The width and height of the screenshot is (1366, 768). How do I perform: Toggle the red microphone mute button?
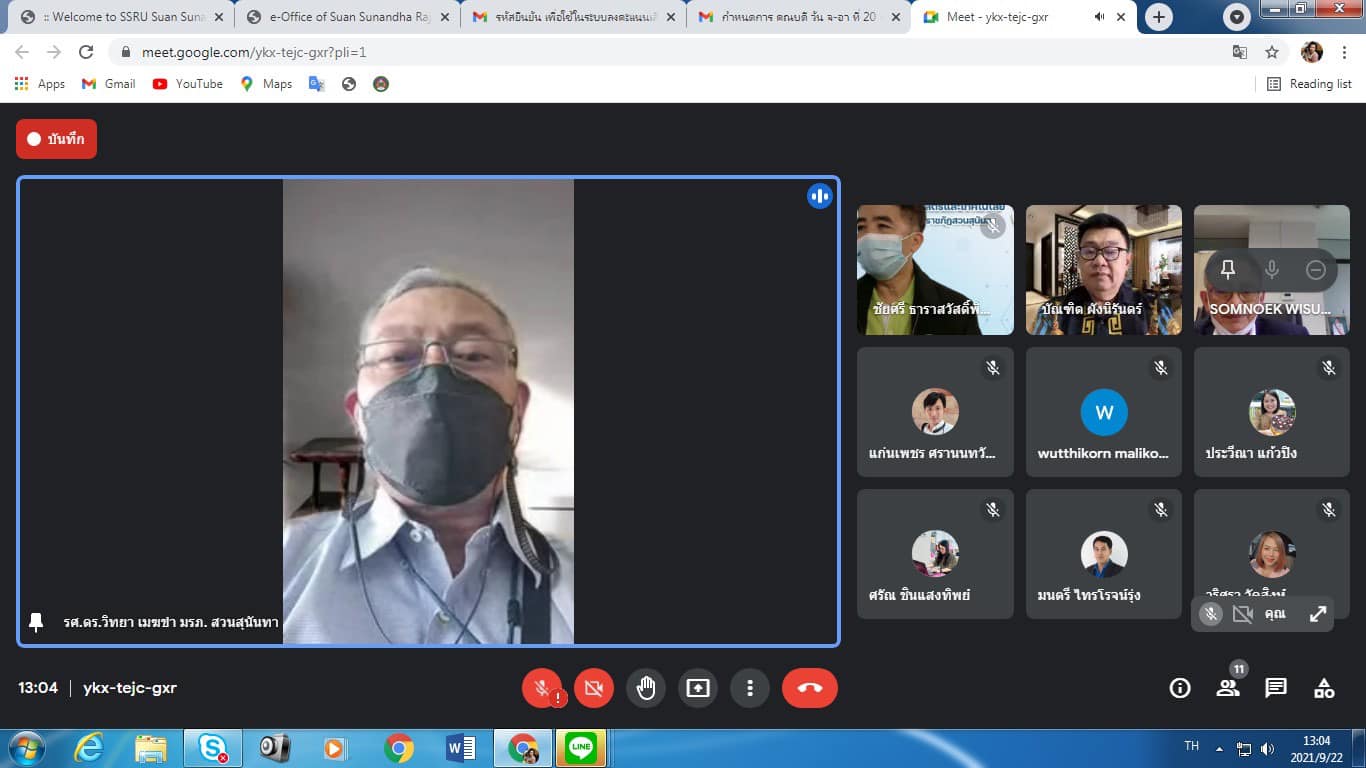tap(541, 688)
